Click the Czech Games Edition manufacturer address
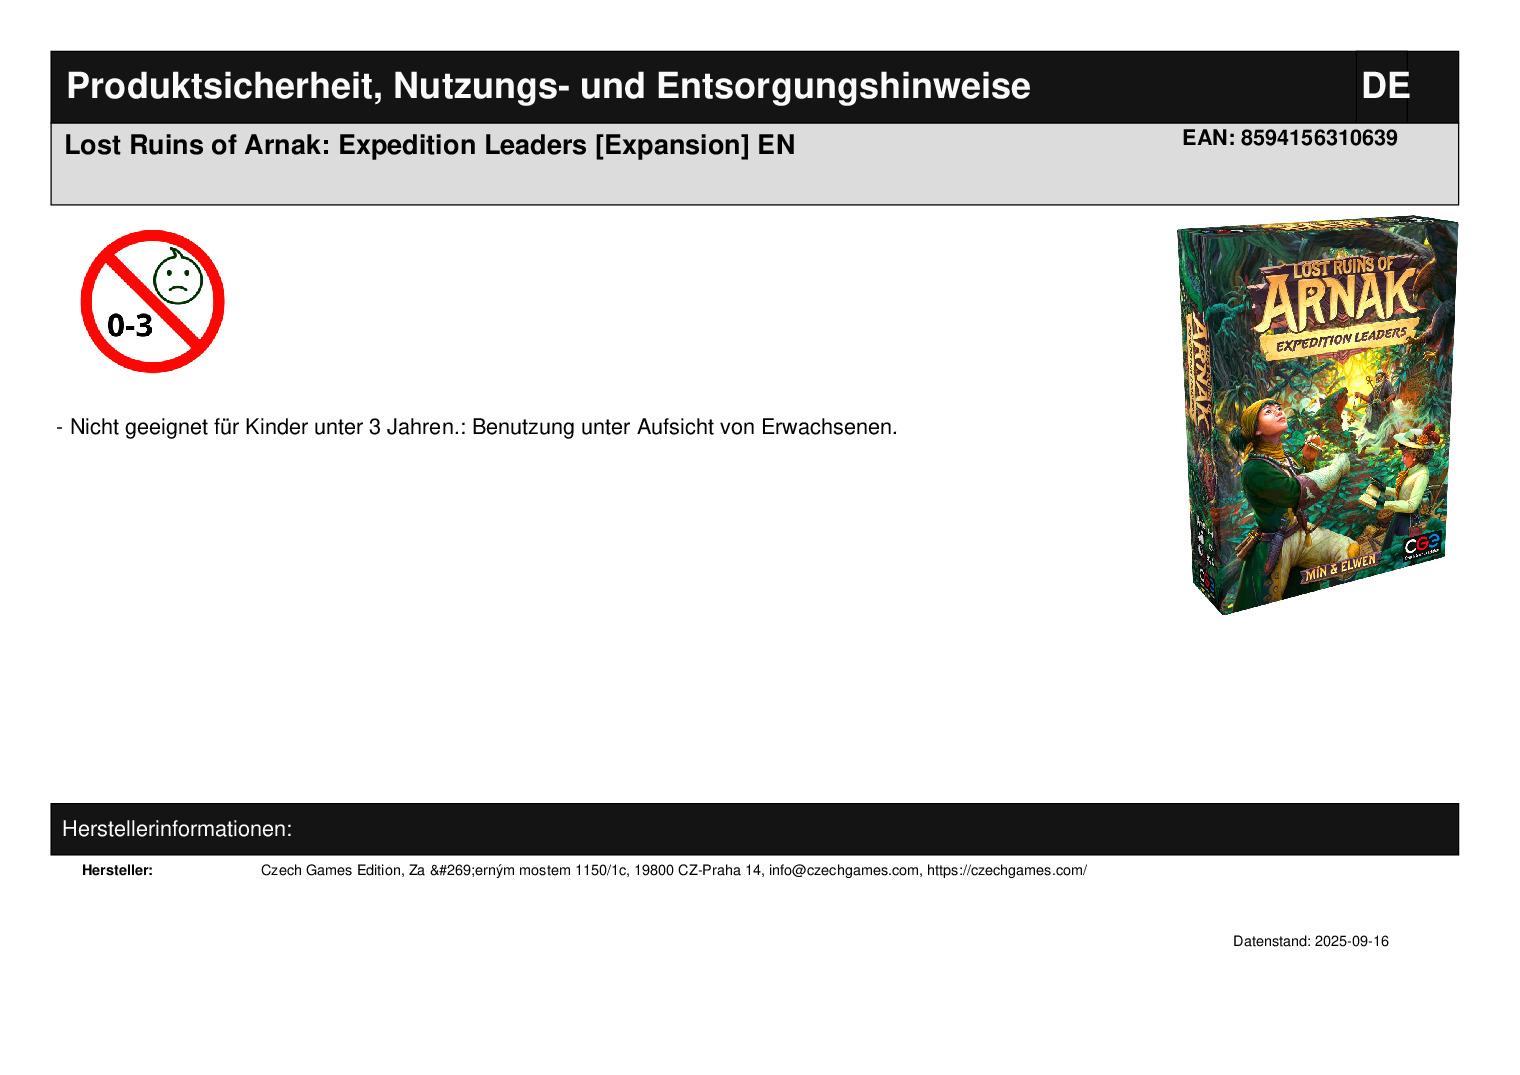Image resolution: width=1520 pixels, height=1075 pixels. tap(512, 870)
